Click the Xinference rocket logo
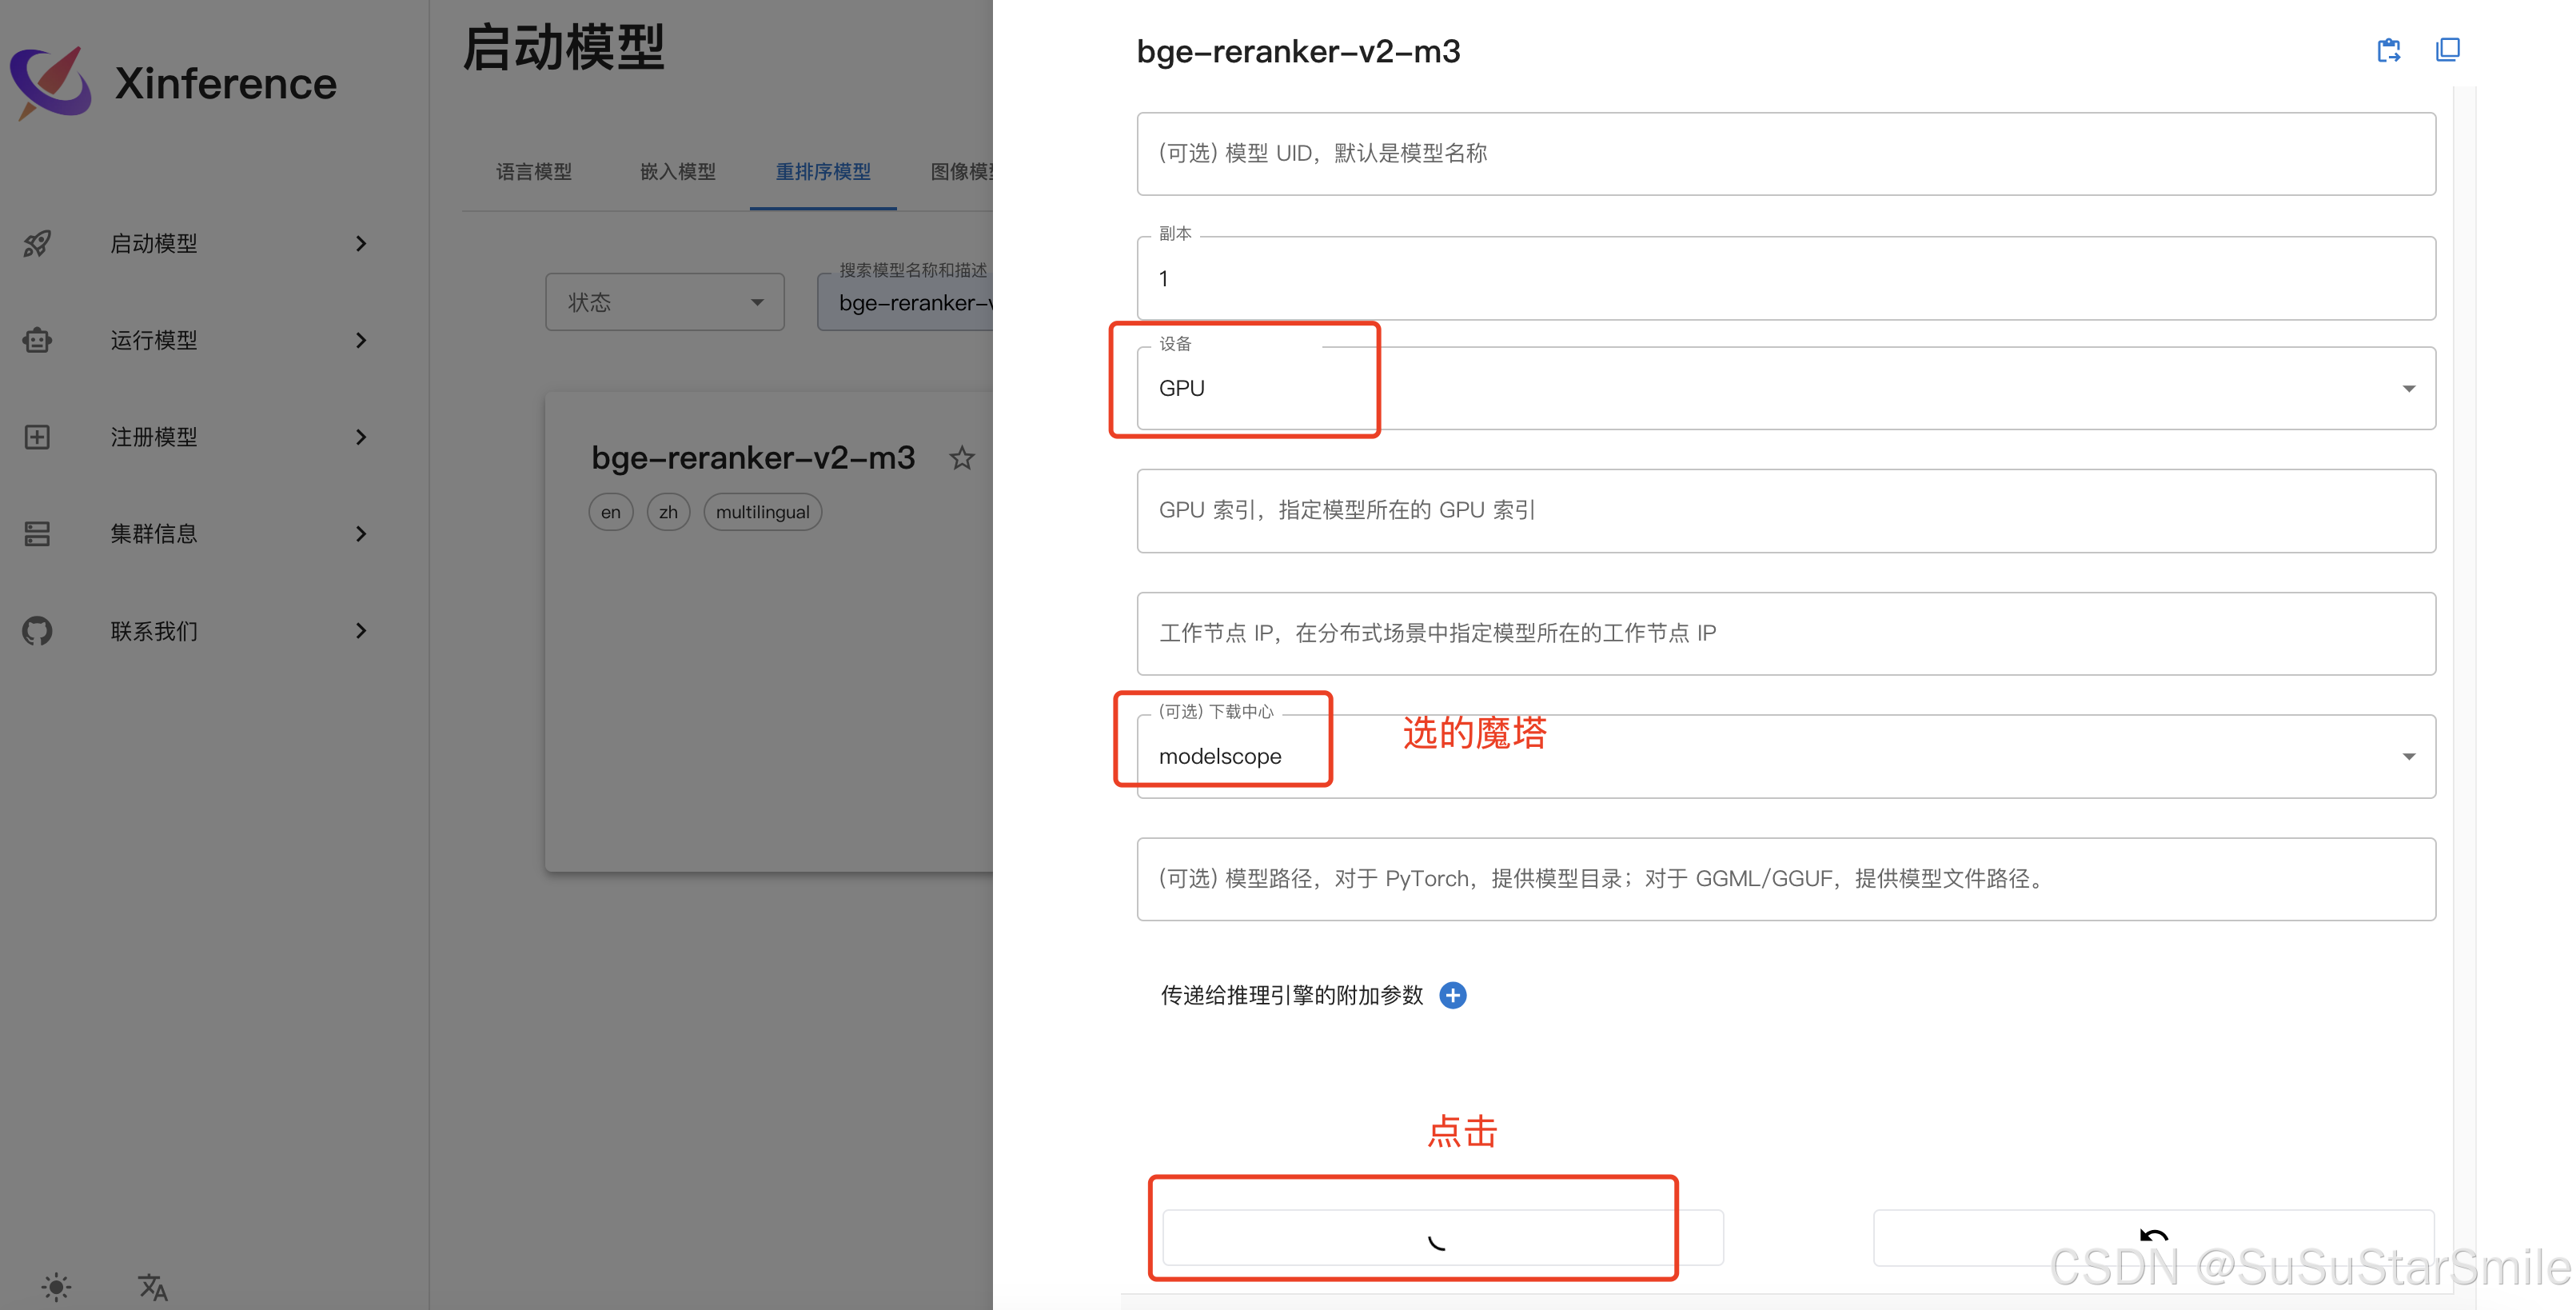The height and width of the screenshot is (1310, 2576). [51, 82]
